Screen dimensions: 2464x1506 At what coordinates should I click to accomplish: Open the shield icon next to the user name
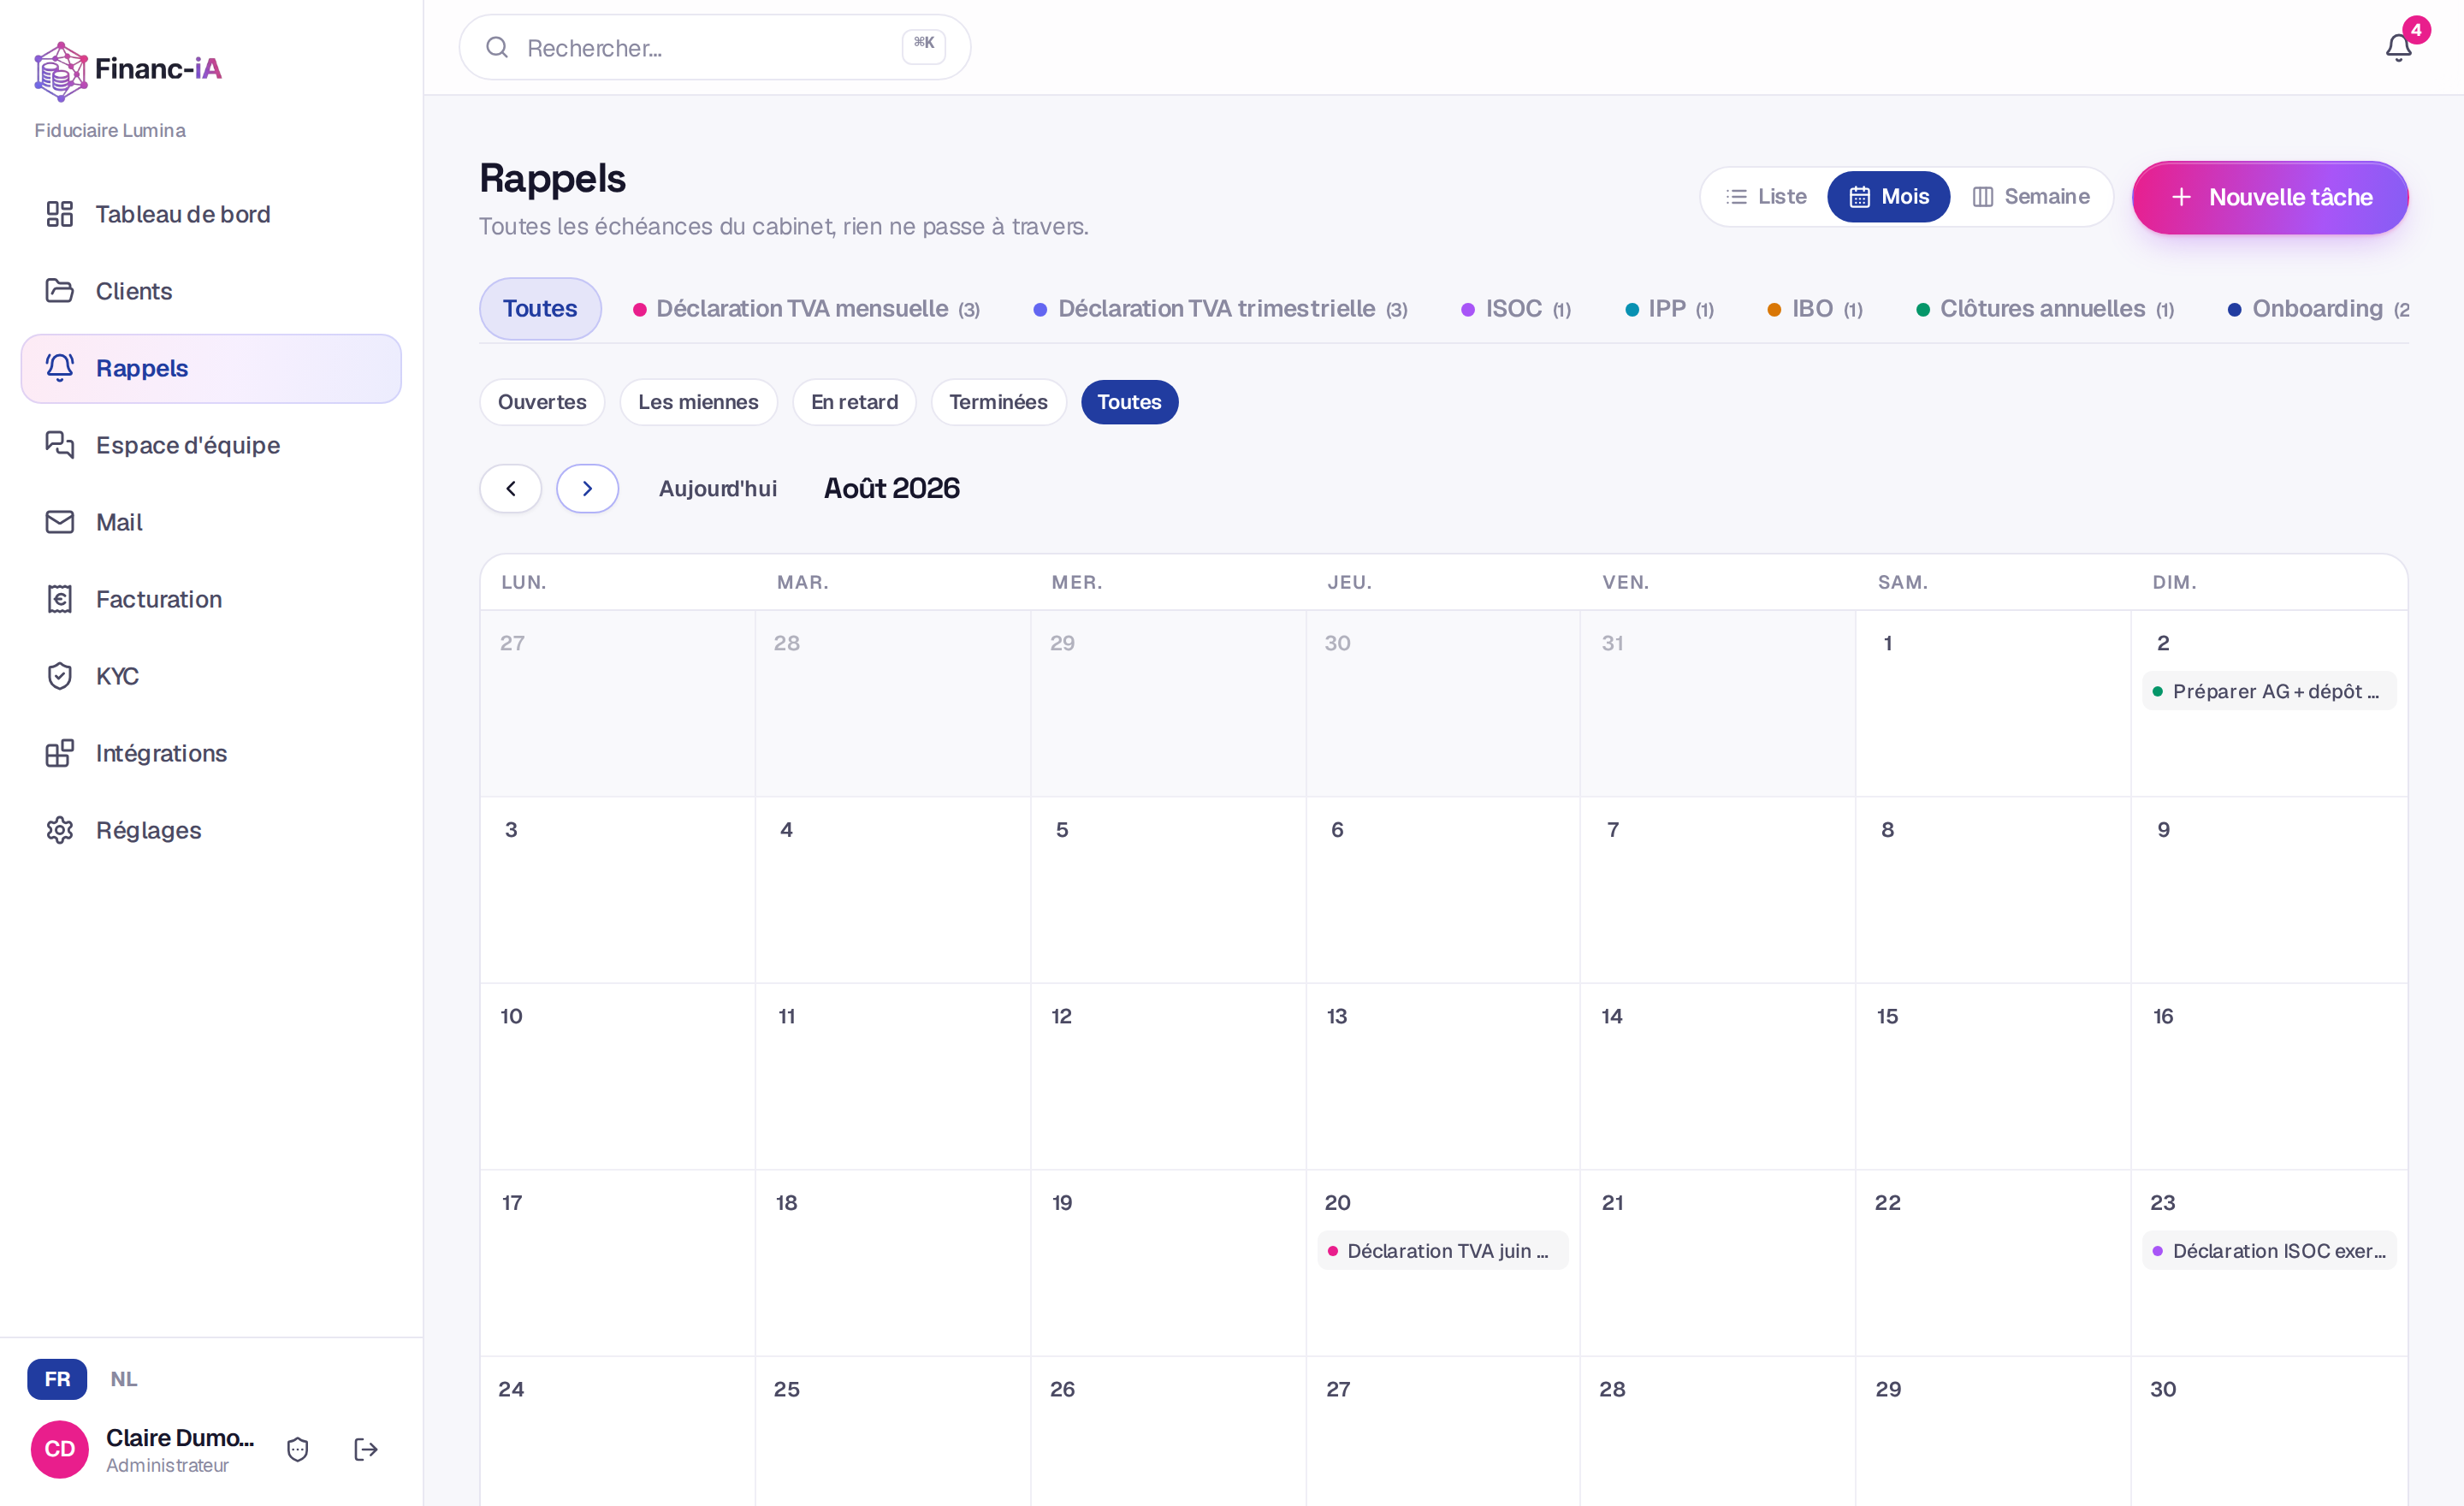[x=298, y=1449]
